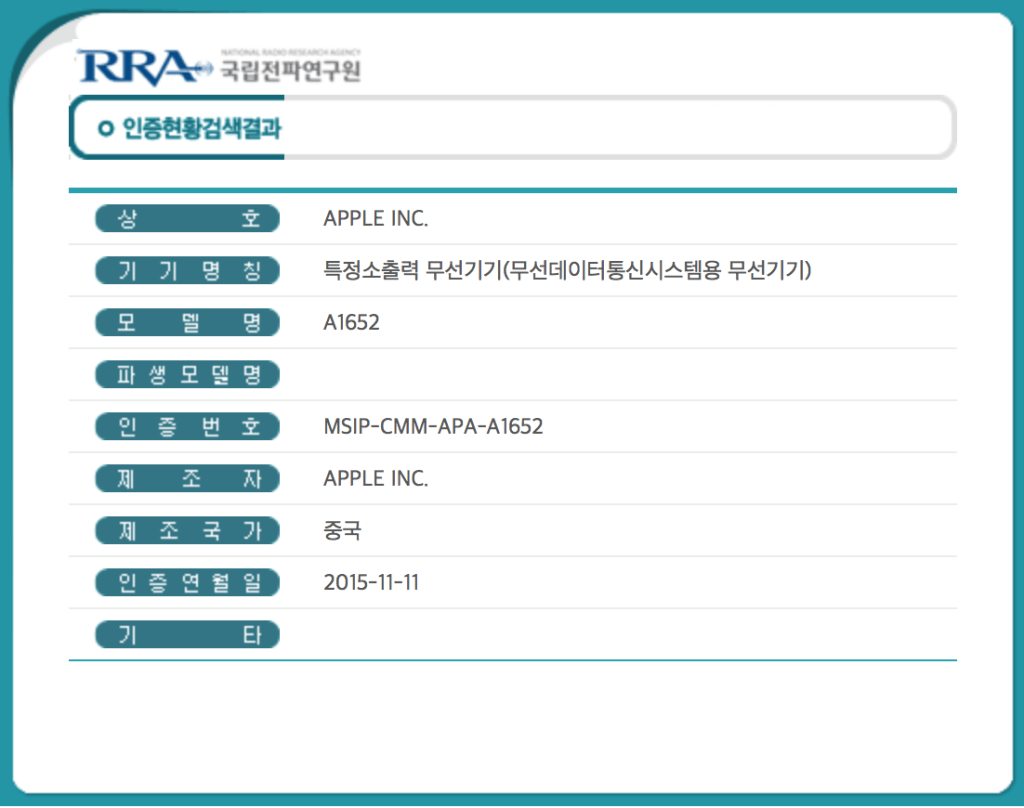This screenshot has width=1024, height=808.
Task: Select model value A1652
Action: click(351, 323)
